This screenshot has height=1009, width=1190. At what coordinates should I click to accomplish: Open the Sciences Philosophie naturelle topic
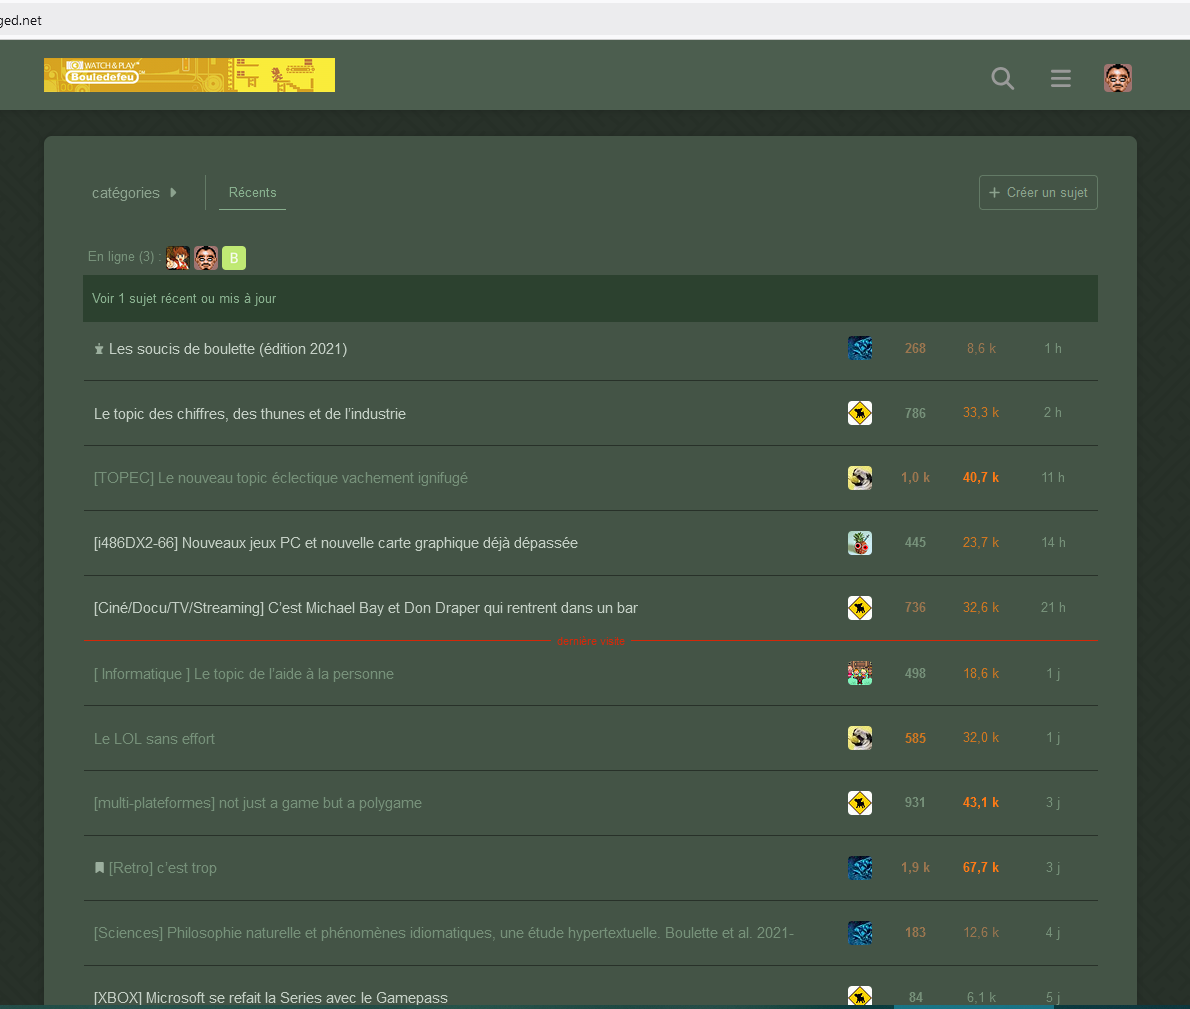pyautogui.click(x=444, y=933)
